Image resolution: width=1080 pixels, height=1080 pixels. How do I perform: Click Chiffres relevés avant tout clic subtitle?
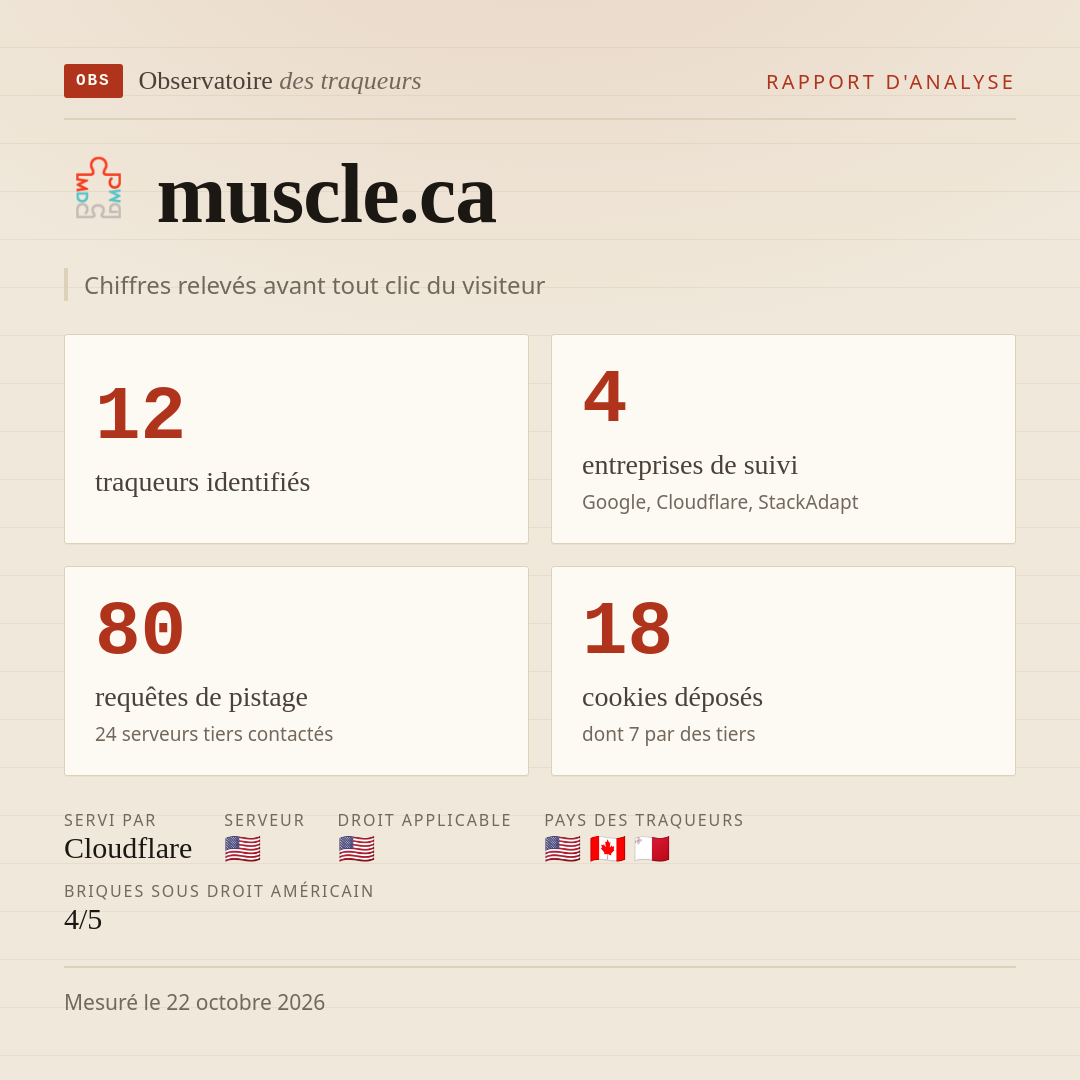(314, 286)
